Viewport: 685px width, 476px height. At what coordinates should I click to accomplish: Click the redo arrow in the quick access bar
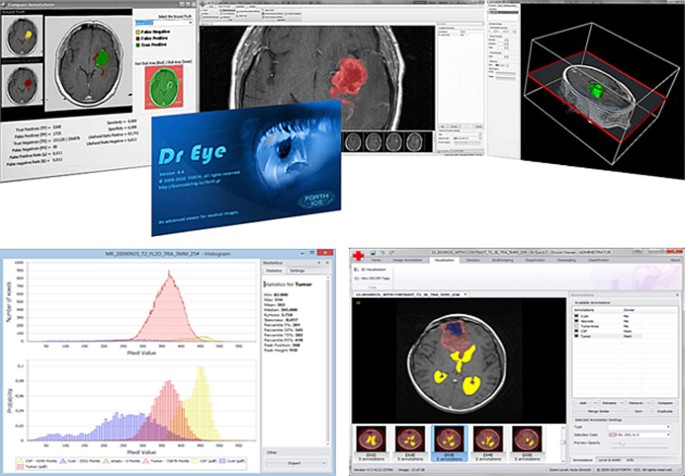pos(392,253)
